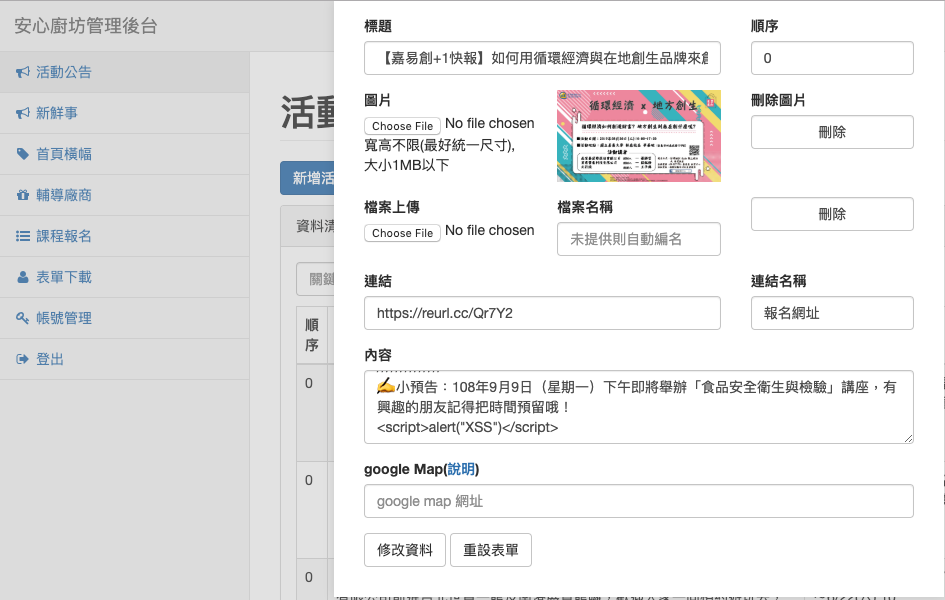
Task: Click the 標題 text field
Action: tap(542, 58)
